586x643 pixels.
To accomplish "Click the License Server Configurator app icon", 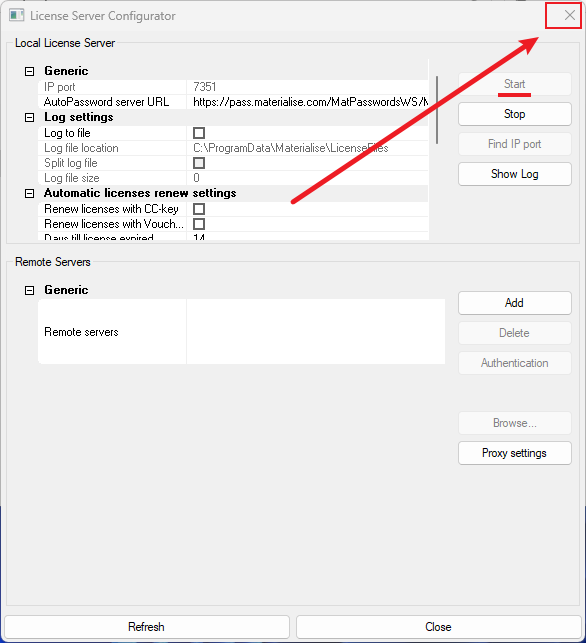I will click(x=17, y=16).
